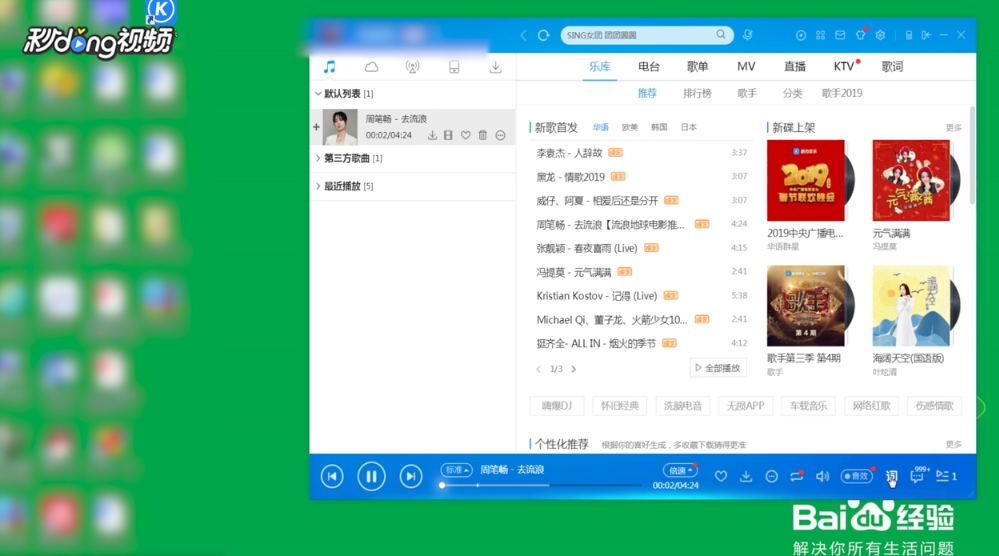Open 歌手第三季 第4期 album cover

(x=806, y=306)
